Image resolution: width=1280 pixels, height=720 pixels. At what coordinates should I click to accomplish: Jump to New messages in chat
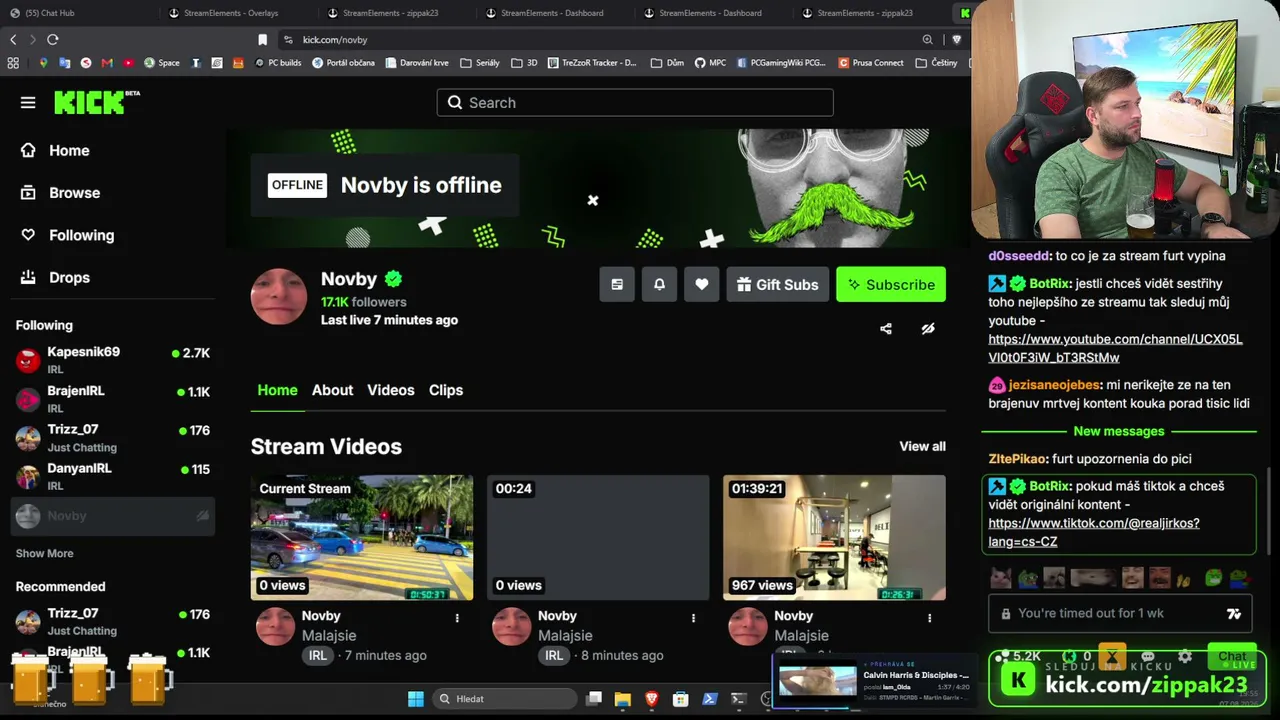coord(1119,431)
